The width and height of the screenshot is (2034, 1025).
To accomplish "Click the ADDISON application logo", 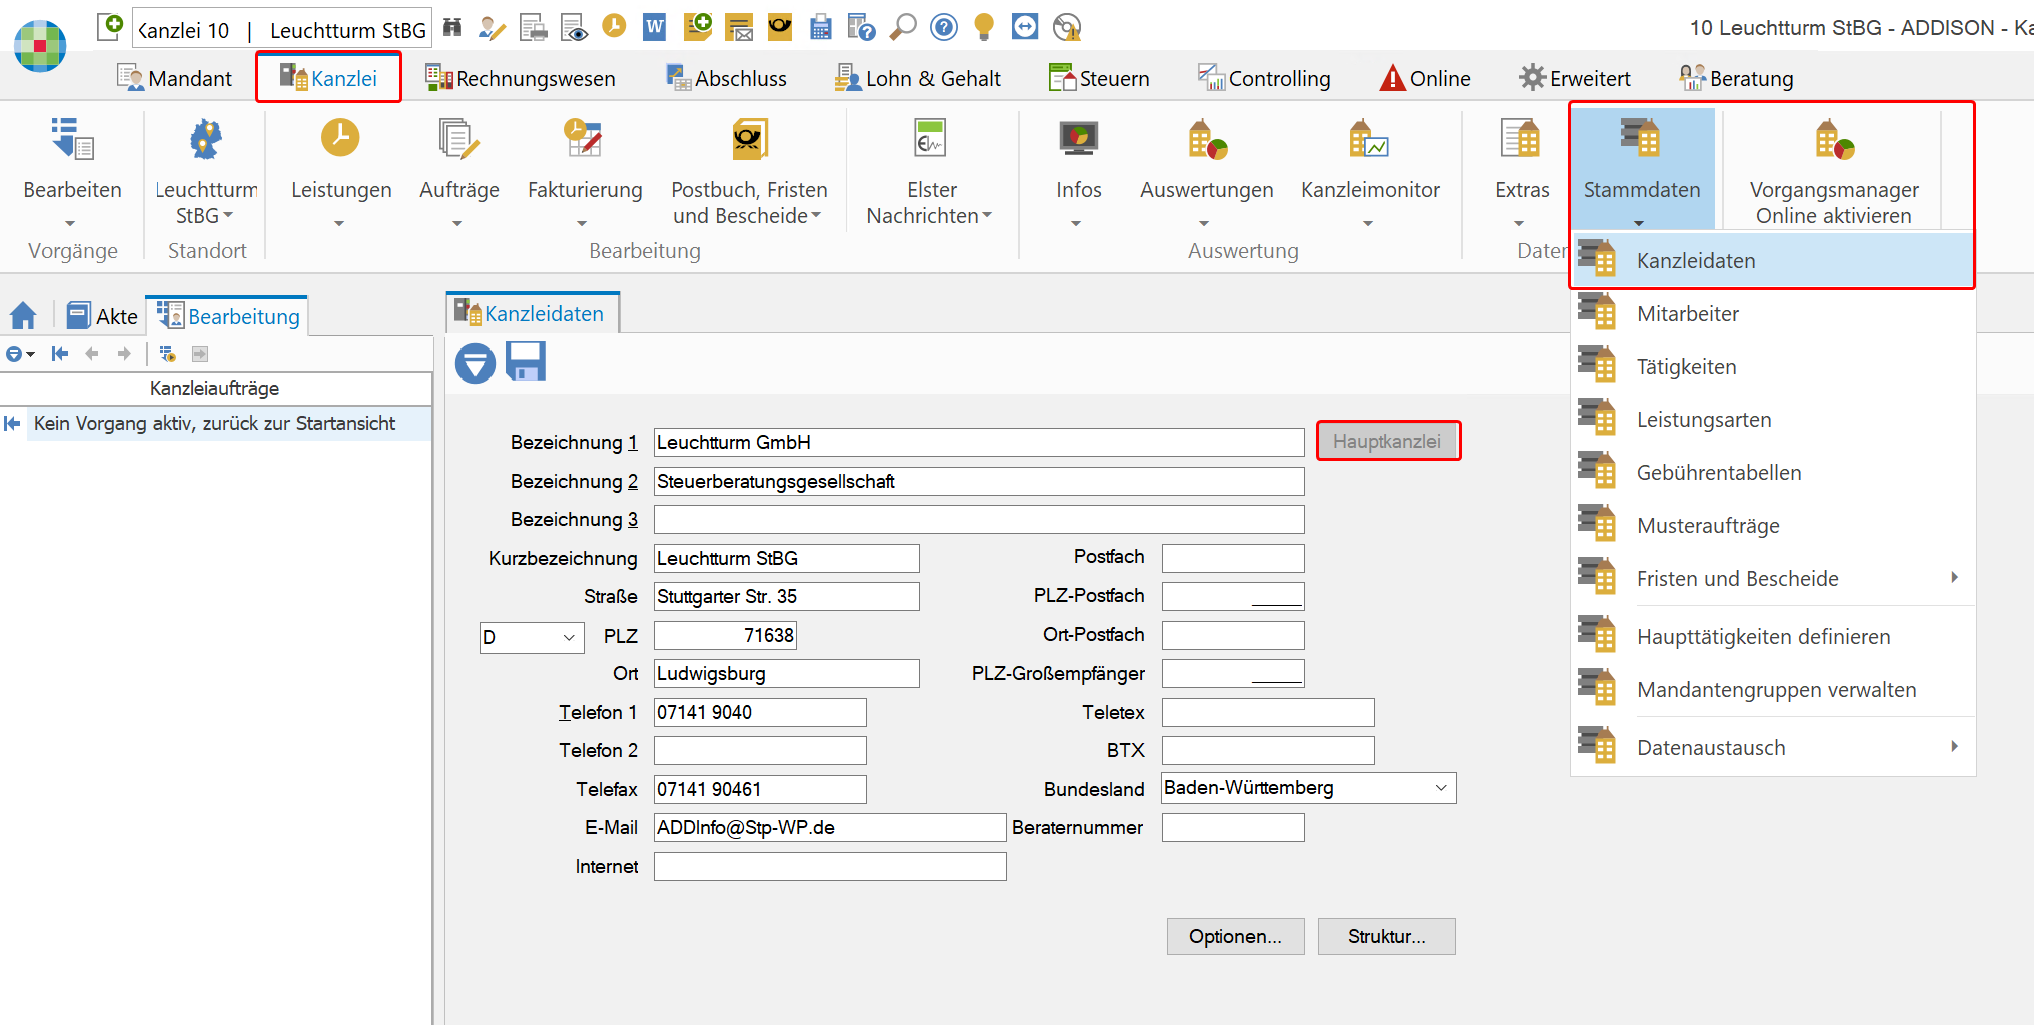I will 40,45.
